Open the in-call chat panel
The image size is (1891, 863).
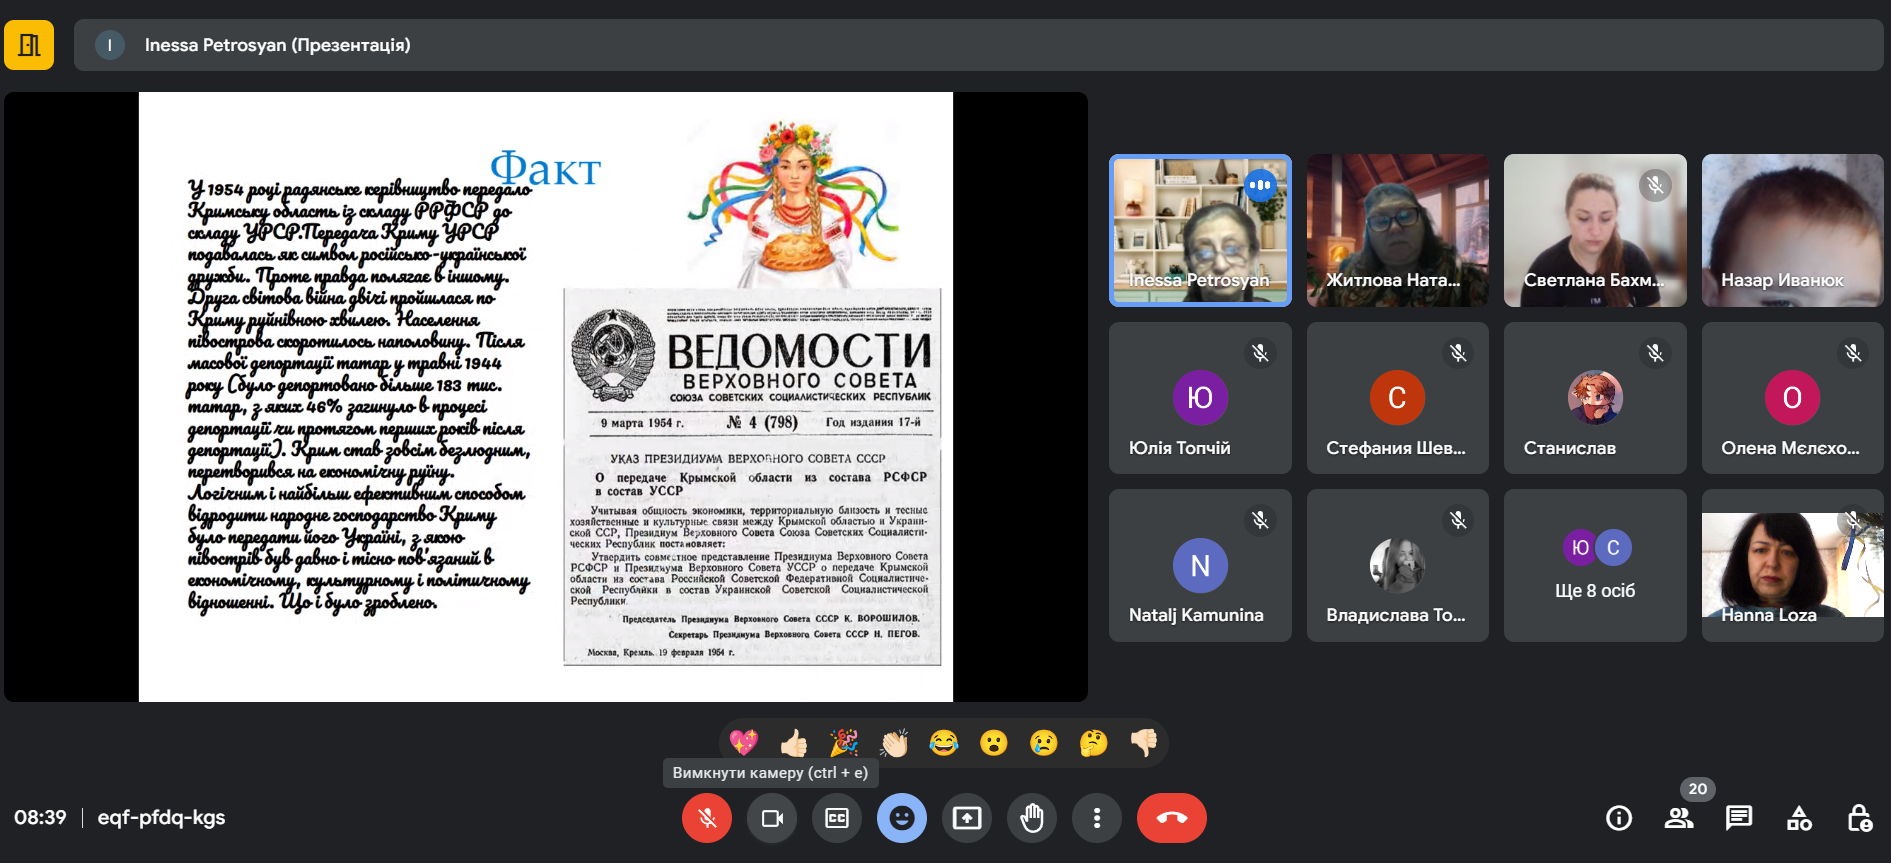(x=1739, y=818)
